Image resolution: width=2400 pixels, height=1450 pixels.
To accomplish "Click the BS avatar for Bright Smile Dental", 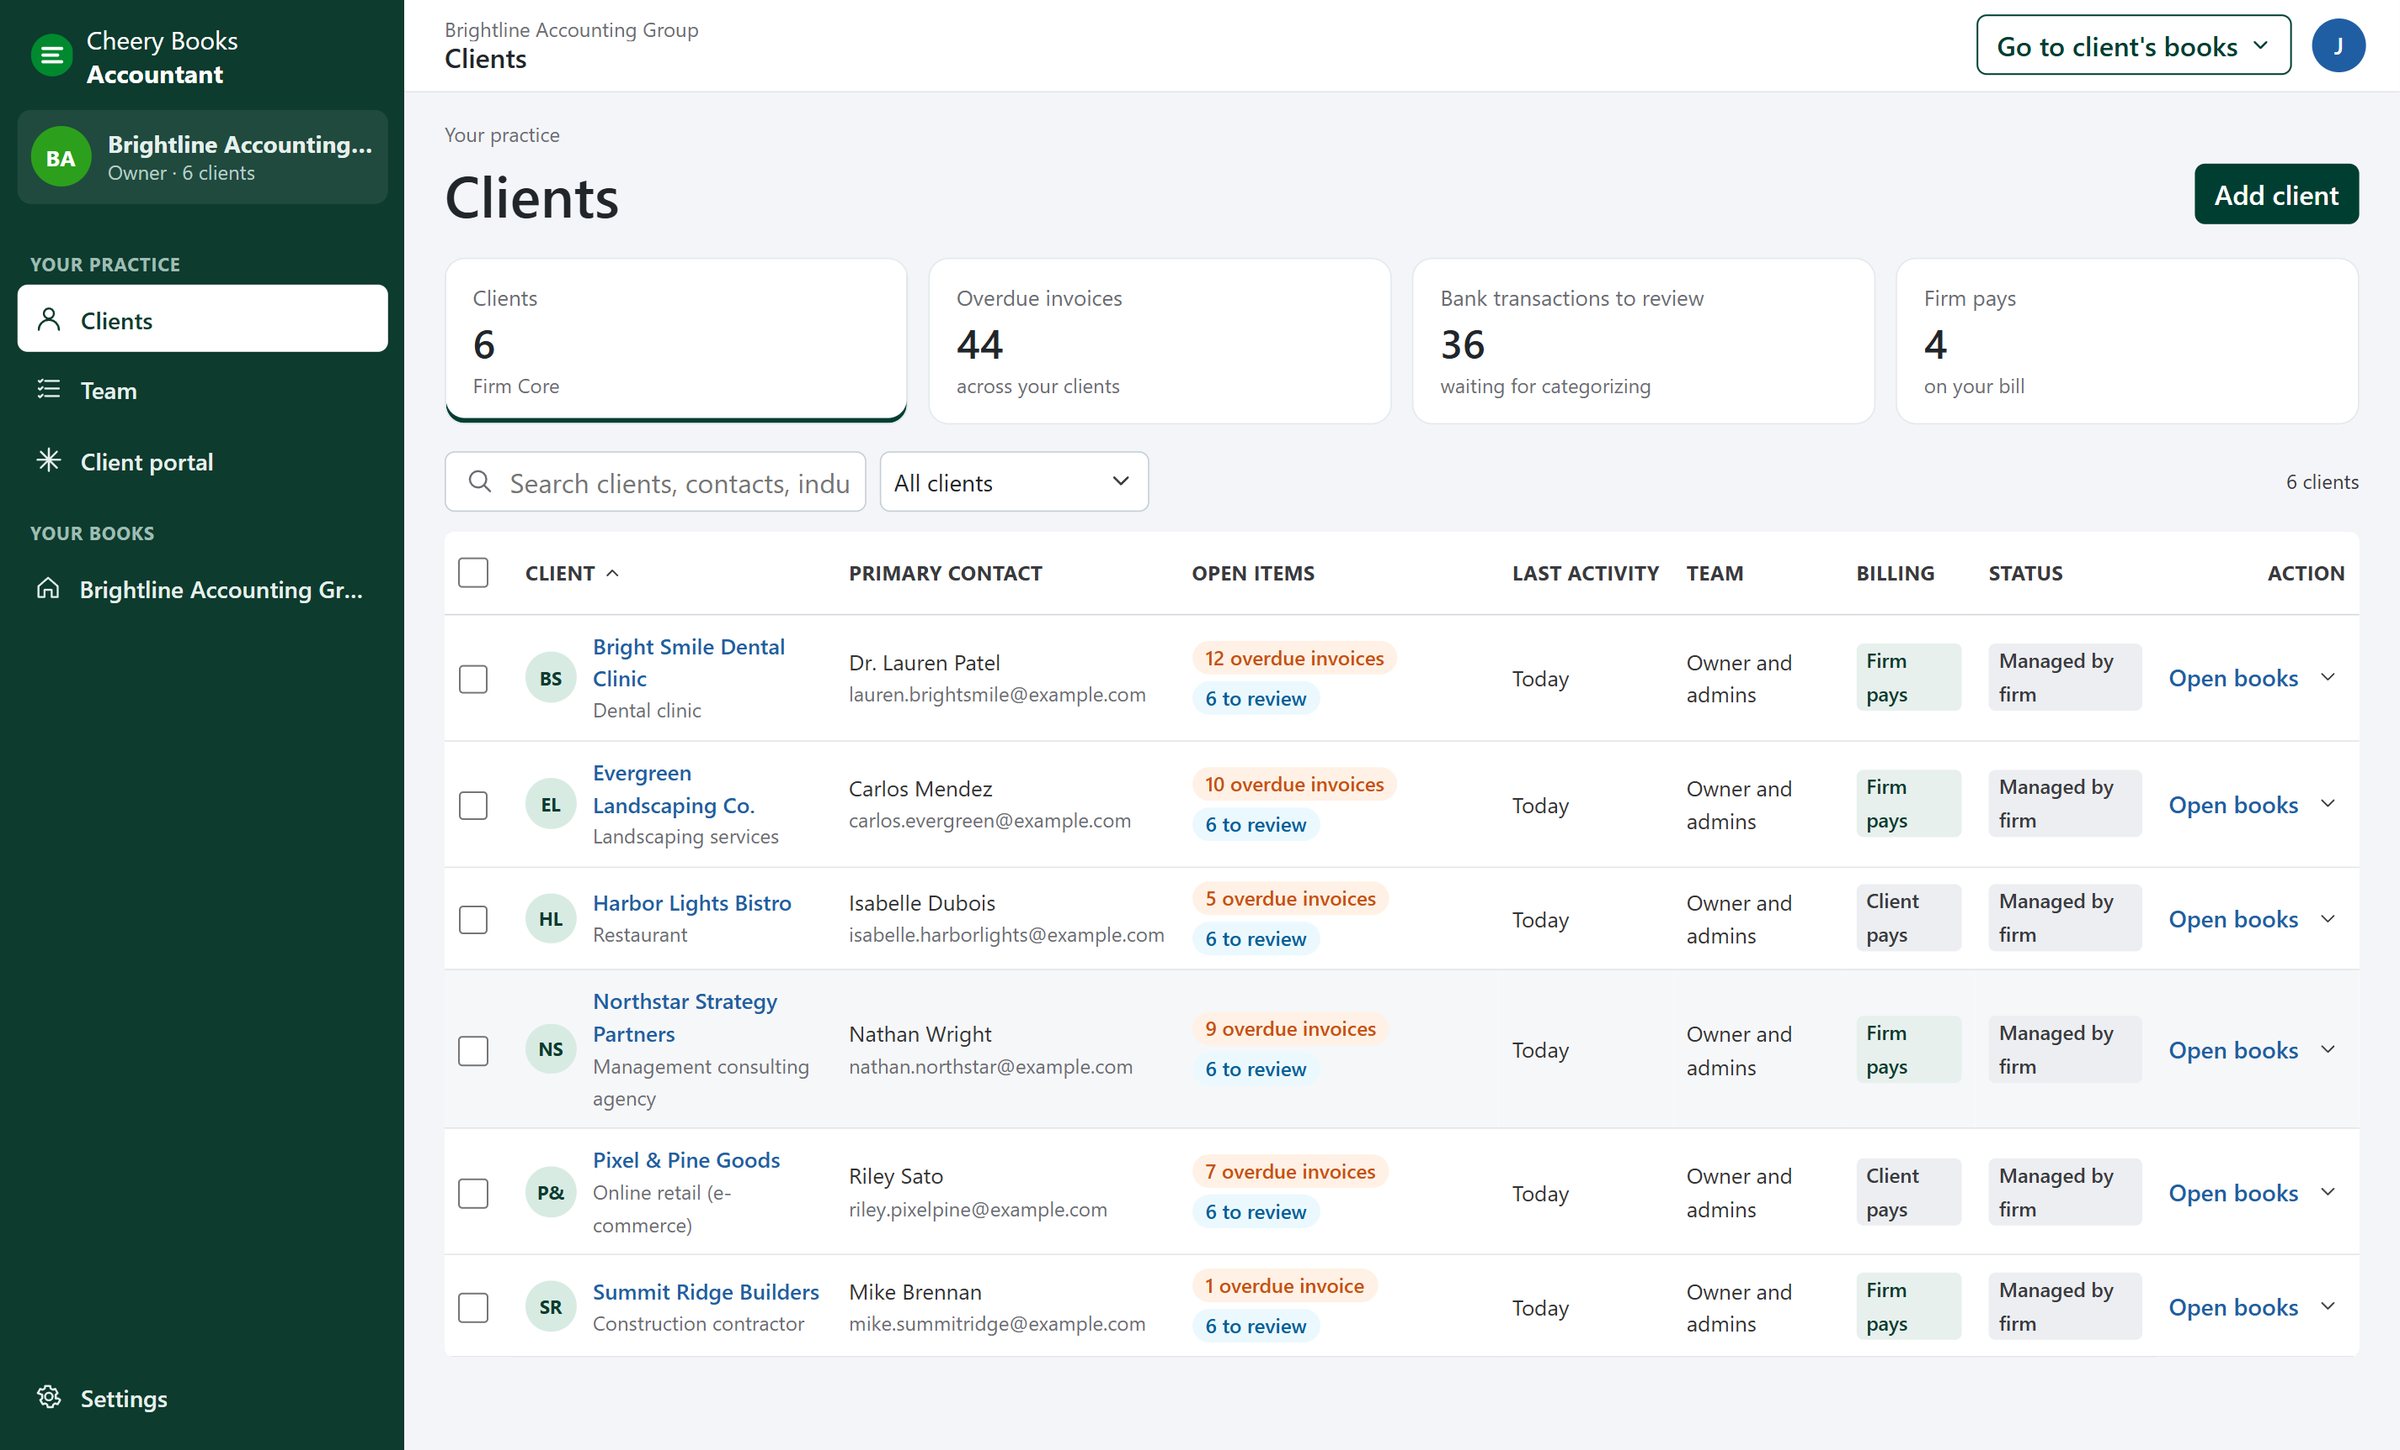I will (x=551, y=678).
